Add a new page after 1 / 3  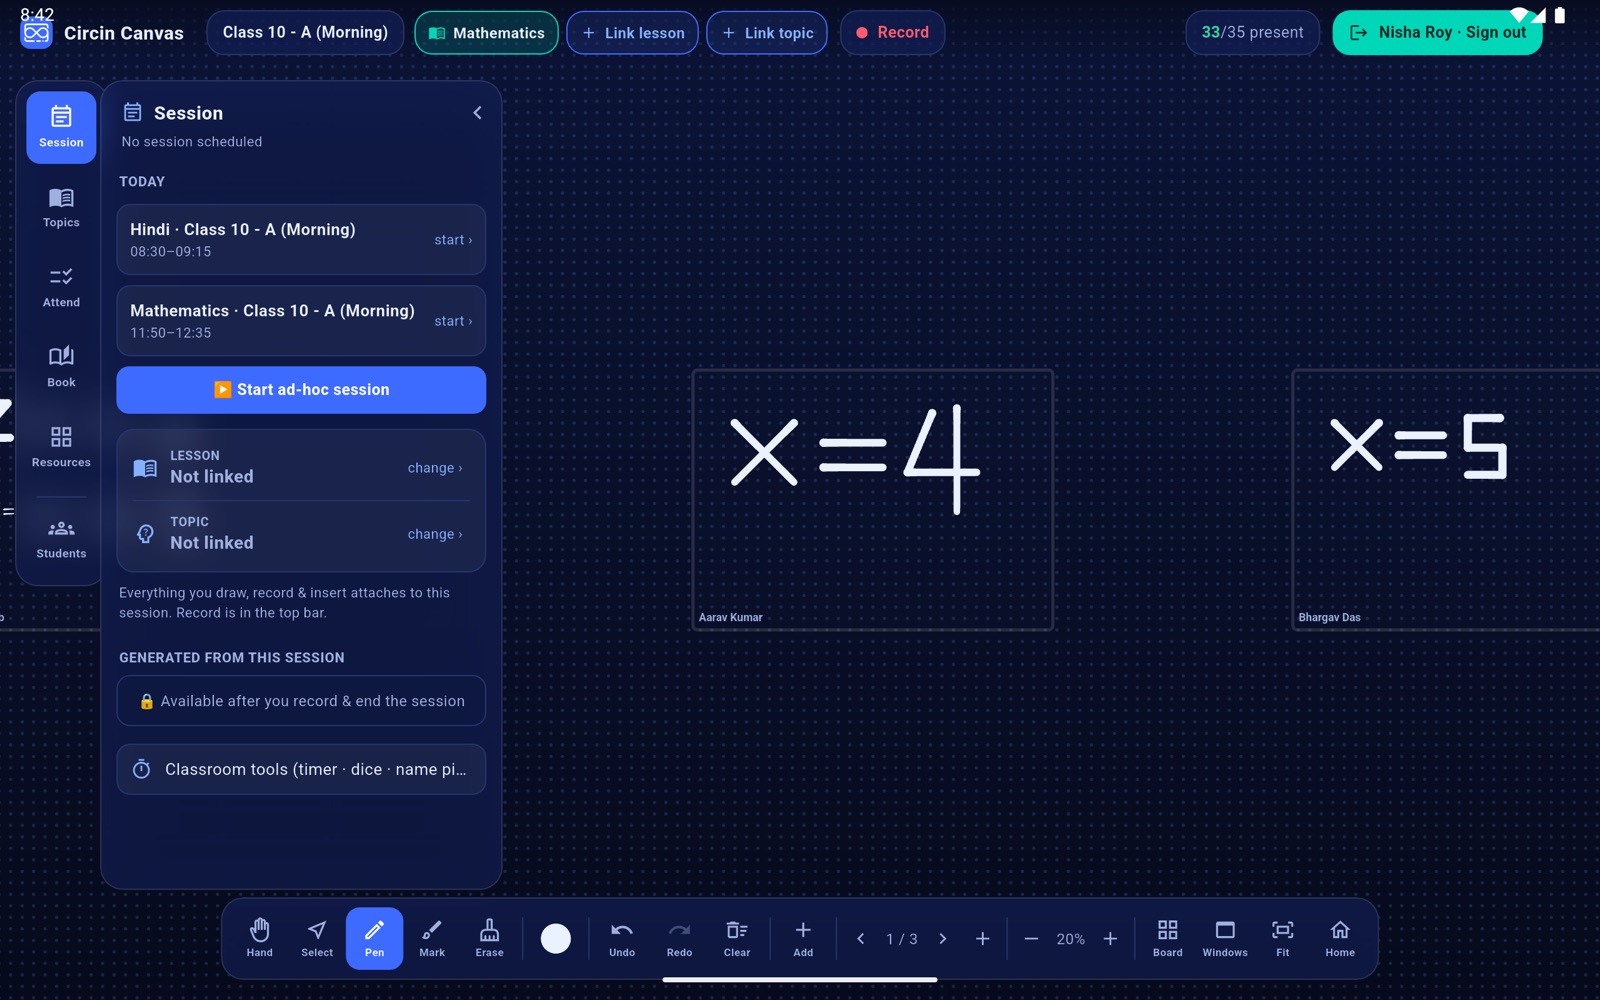pos(983,939)
